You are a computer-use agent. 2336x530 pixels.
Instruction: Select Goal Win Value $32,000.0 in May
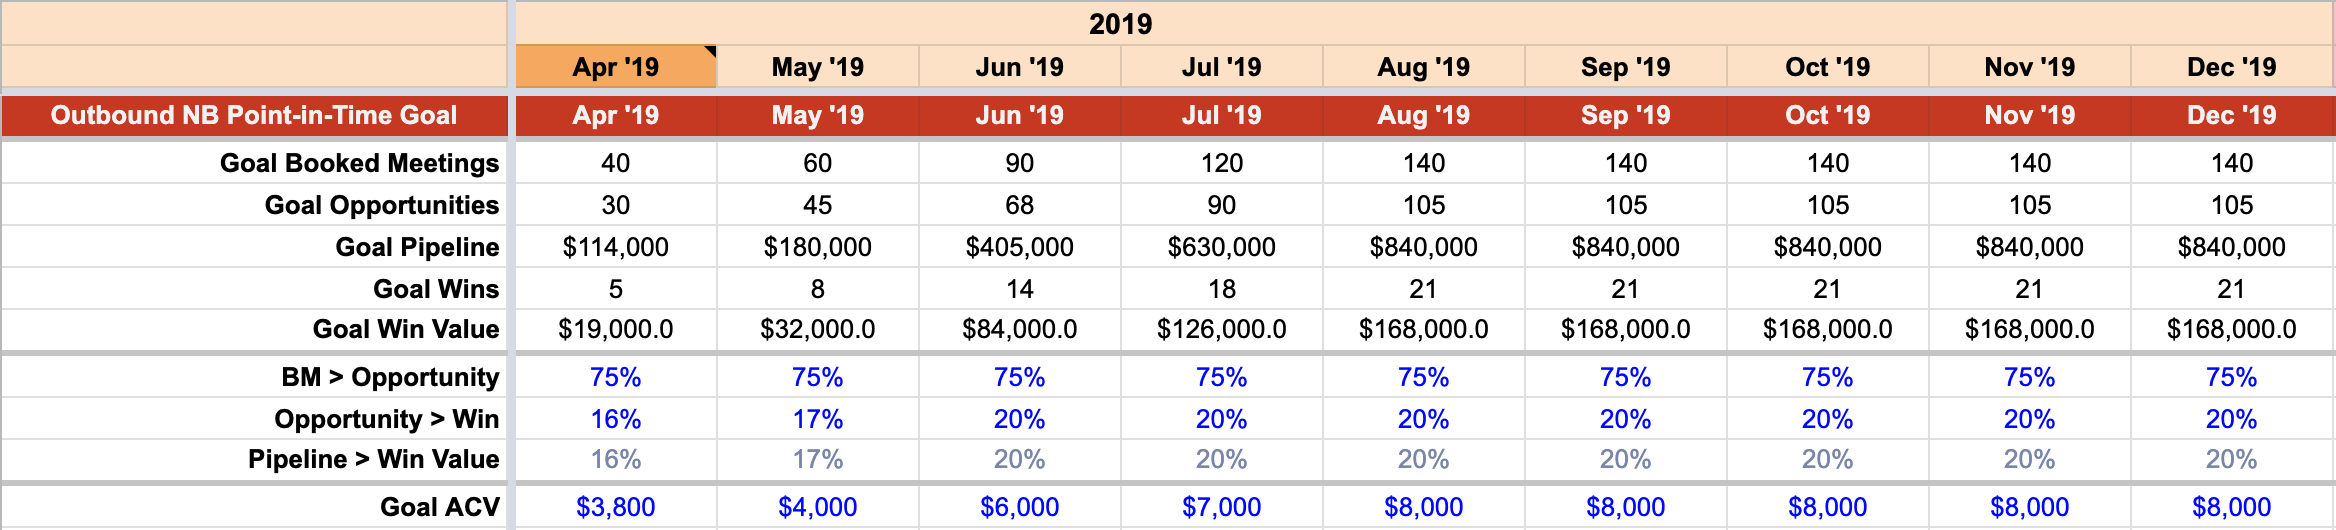(x=818, y=329)
